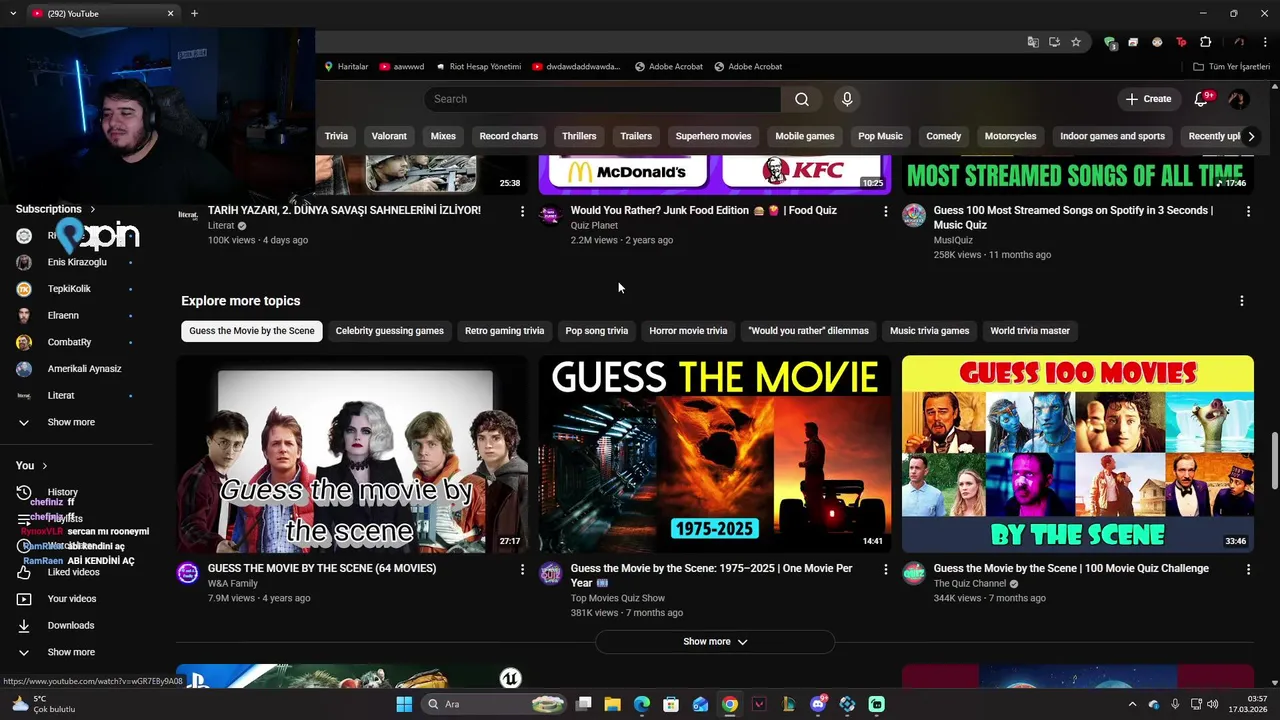Image resolution: width=1280 pixels, height=720 pixels.
Task: Select the Valorant category chip
Action: (389, 136)
